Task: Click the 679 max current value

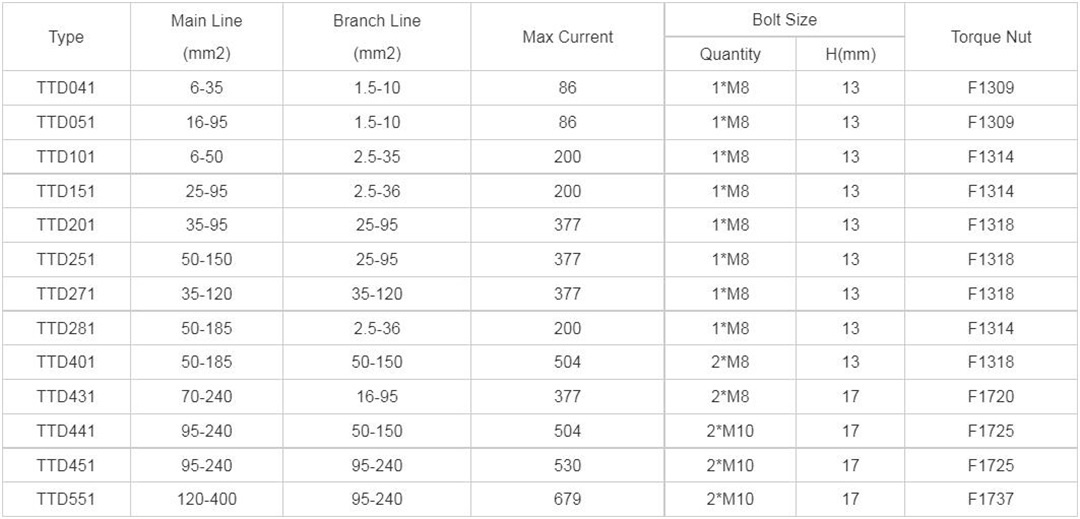Action: [568, 499]
